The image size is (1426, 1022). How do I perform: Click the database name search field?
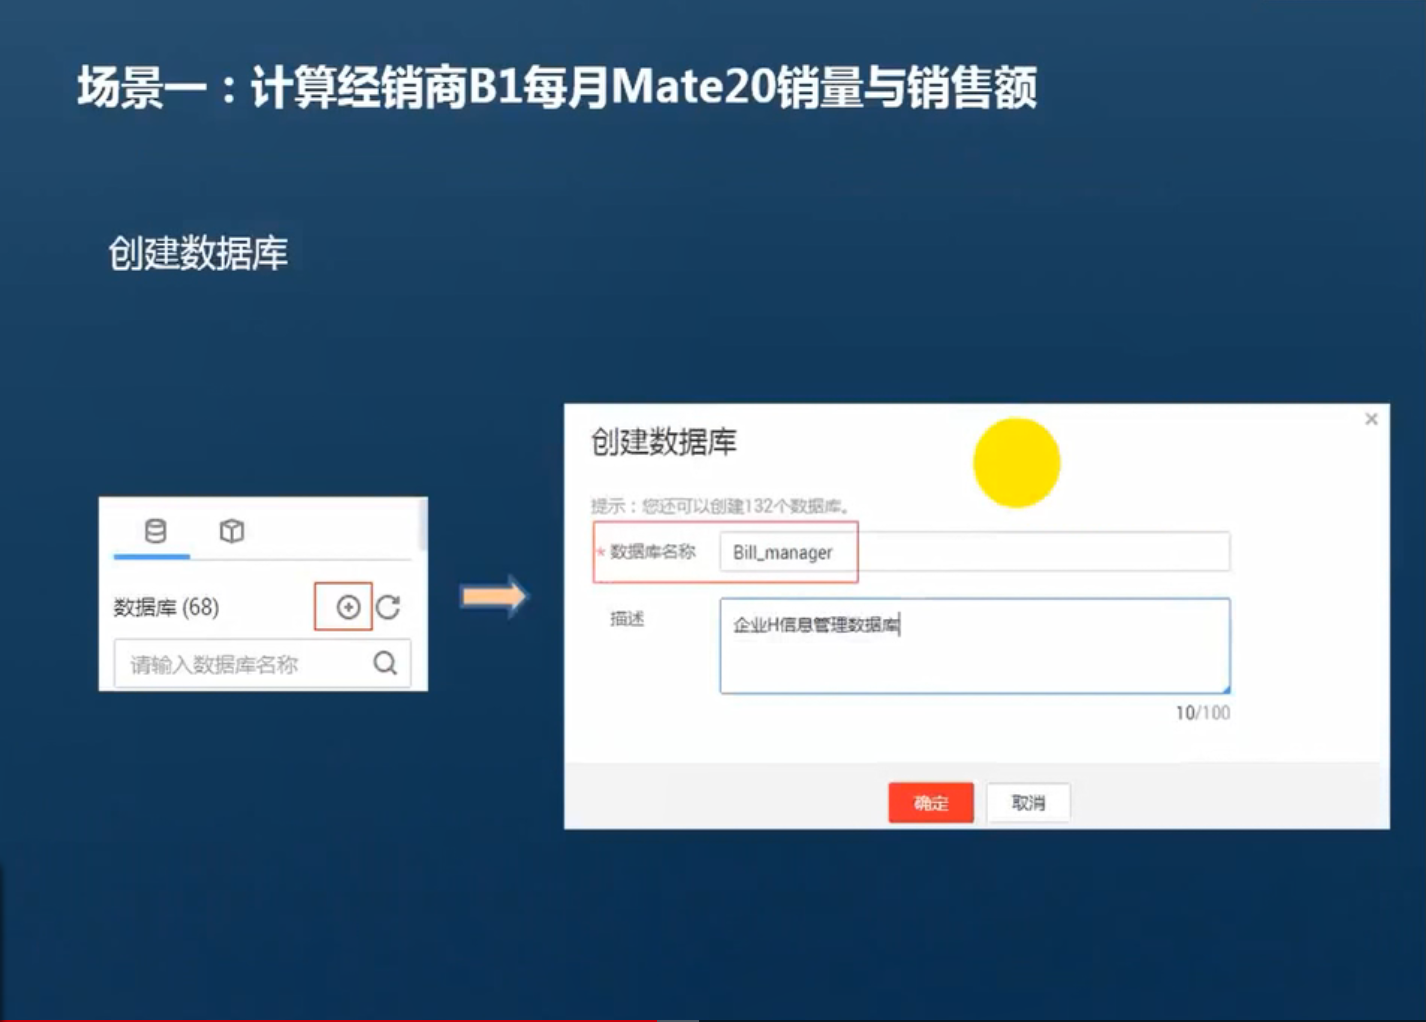click(x=262, y=664)
